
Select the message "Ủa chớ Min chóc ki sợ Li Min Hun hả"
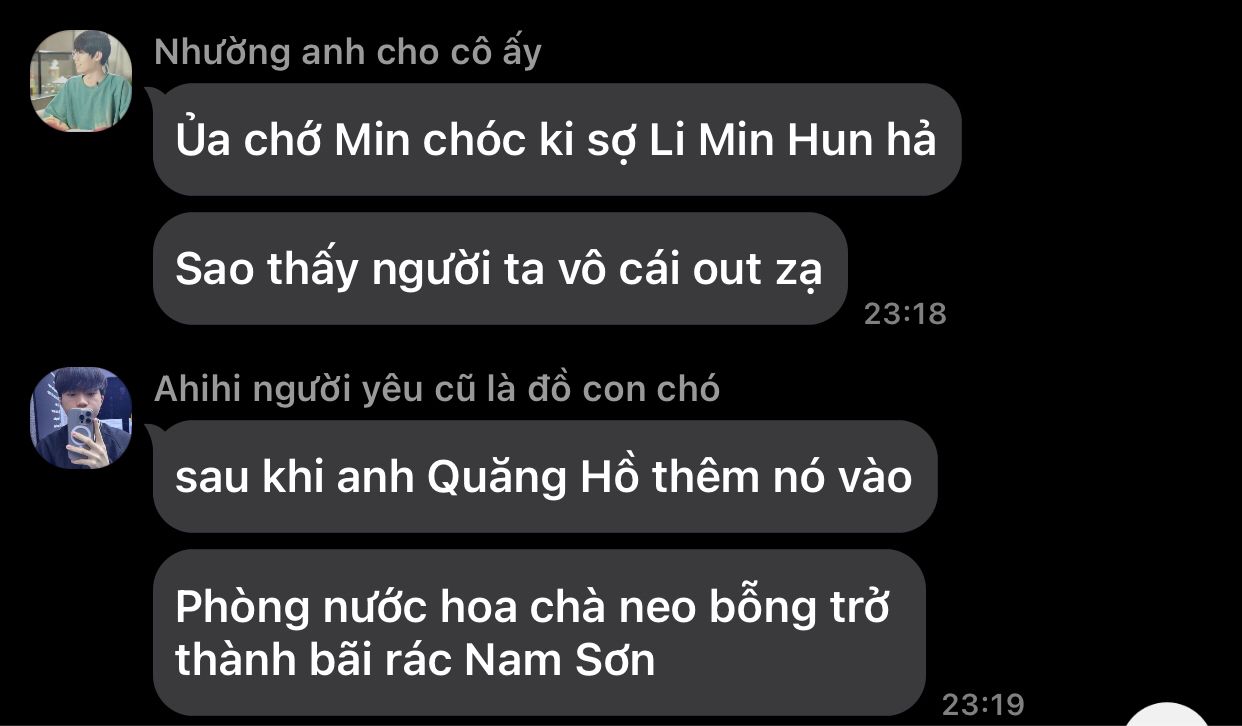point(557,140)
